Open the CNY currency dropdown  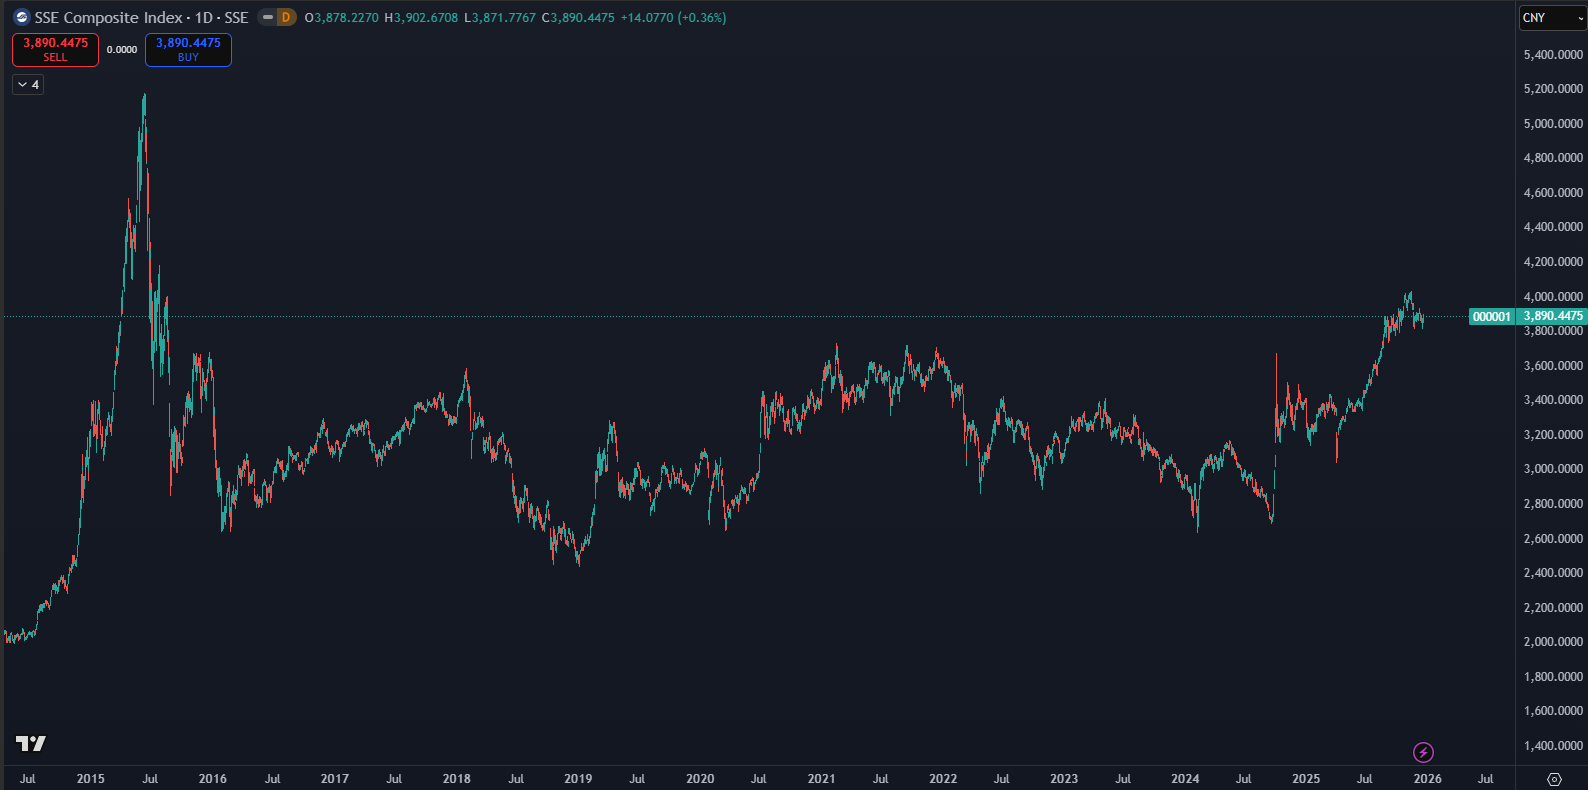coord(1552,18)
